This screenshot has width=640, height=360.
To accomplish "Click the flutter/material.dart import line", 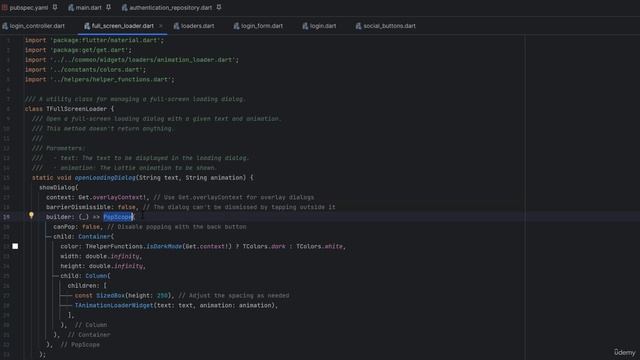I will 94,40.
